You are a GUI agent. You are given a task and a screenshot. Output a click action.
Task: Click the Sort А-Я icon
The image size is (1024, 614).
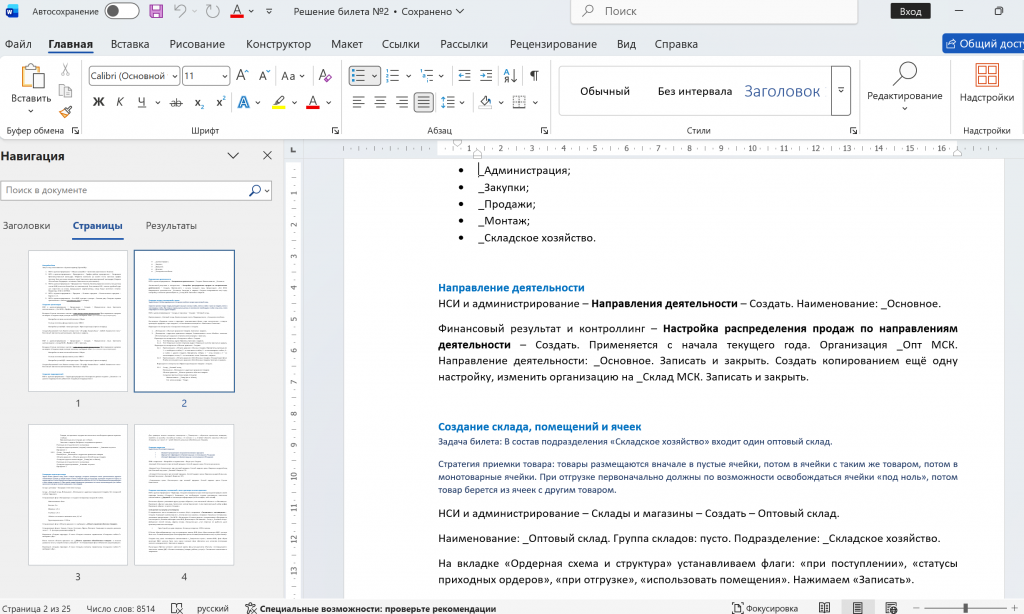pyautogui.click(x=509, y=76)
